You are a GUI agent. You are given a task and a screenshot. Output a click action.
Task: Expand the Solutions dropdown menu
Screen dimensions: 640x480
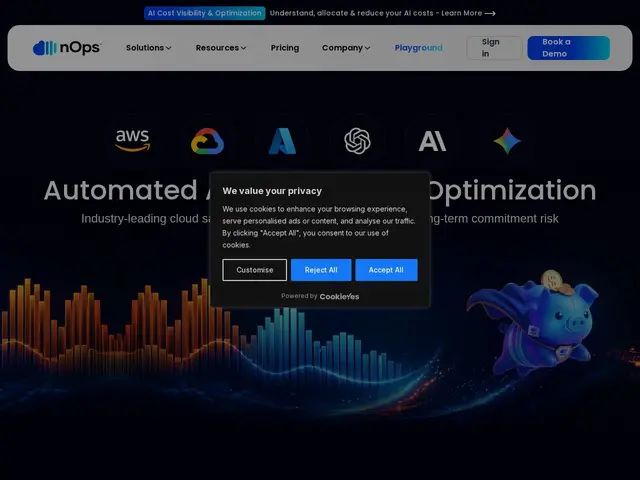coord(149,48)
